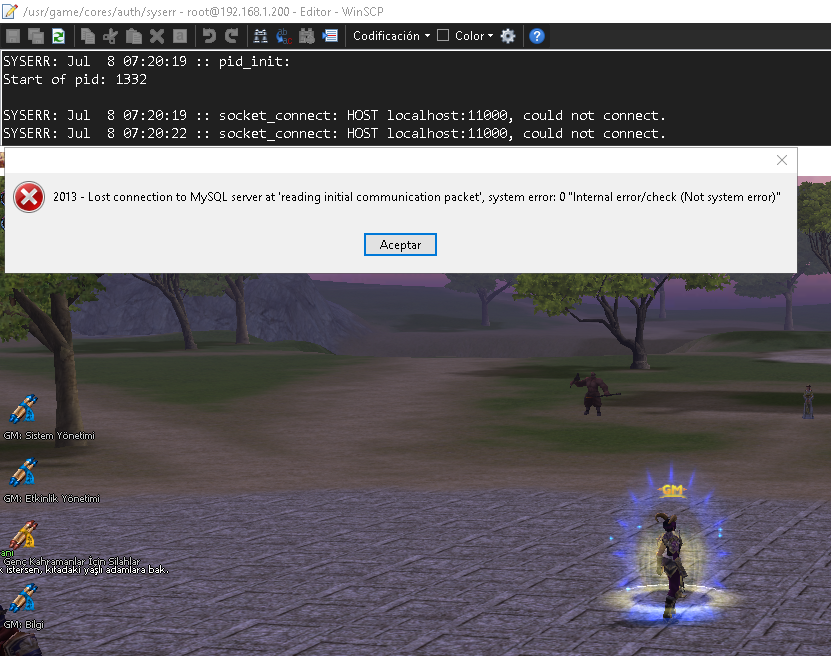The height and width of the screenshot is (656, 831).
Task: Open the Replace text icon
Action: click(284, 36)
